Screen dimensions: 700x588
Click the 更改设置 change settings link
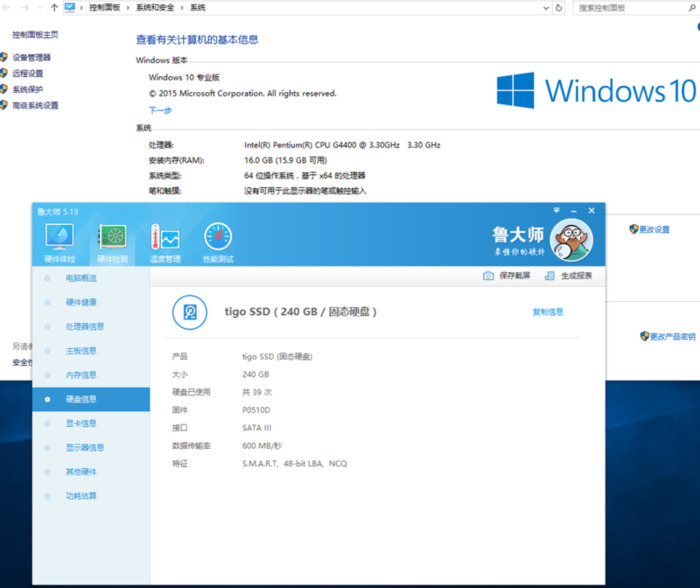[x=653, y=229]
